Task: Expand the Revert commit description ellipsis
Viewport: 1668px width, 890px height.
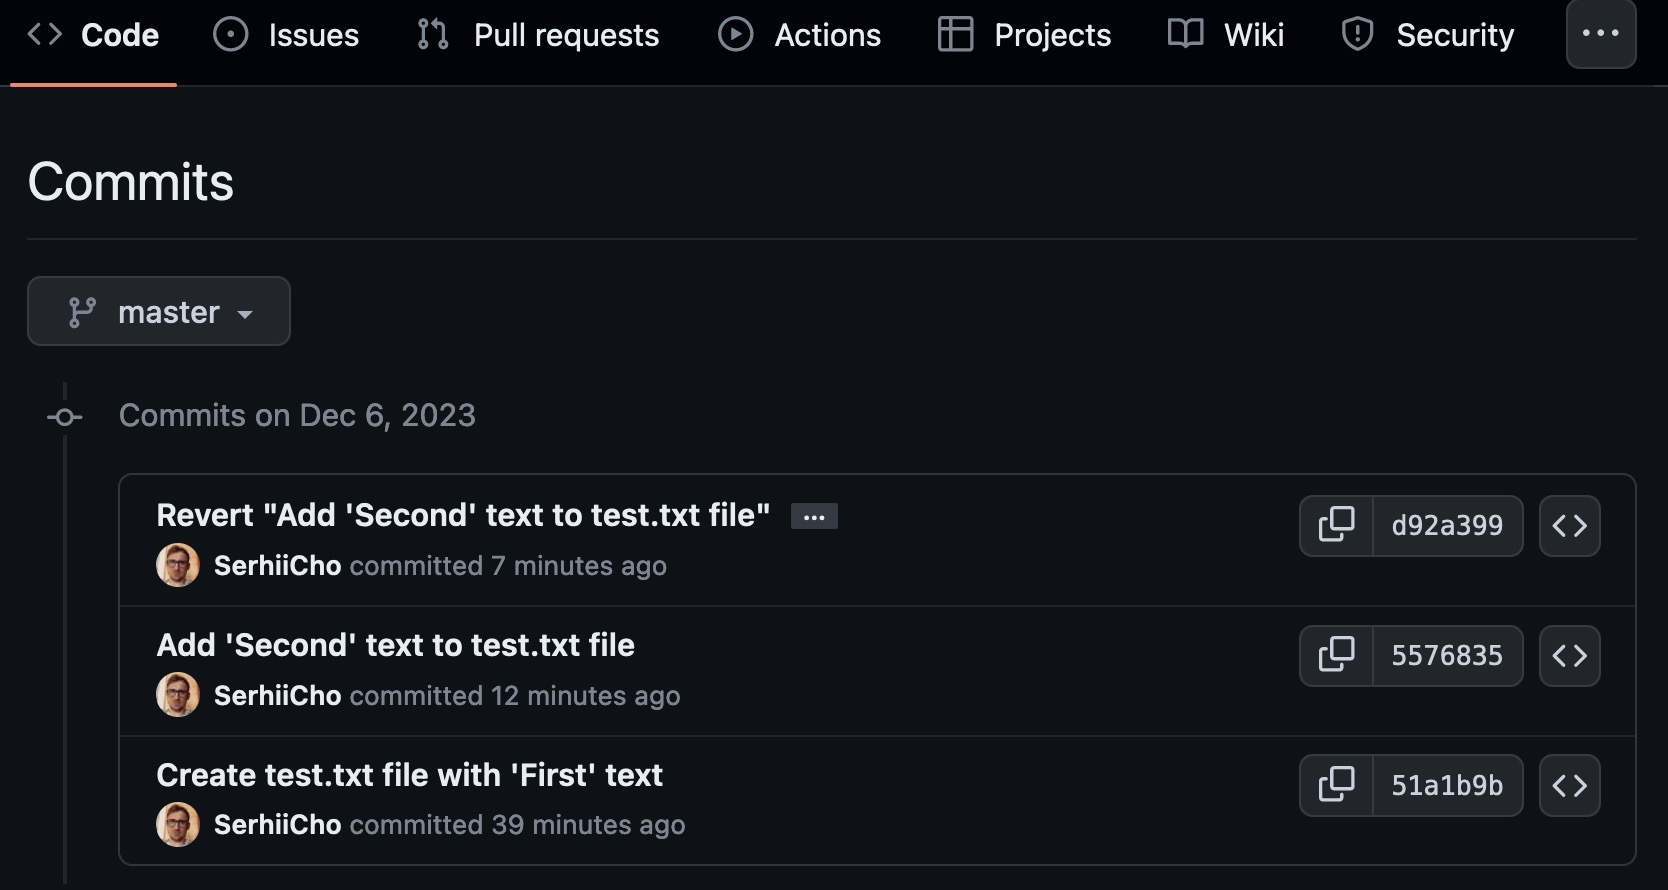Action: [813, 517]
